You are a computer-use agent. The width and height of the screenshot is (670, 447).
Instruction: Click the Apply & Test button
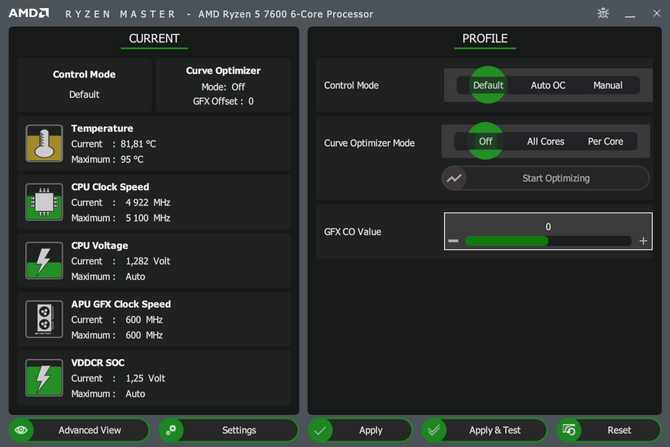[484, 430]
